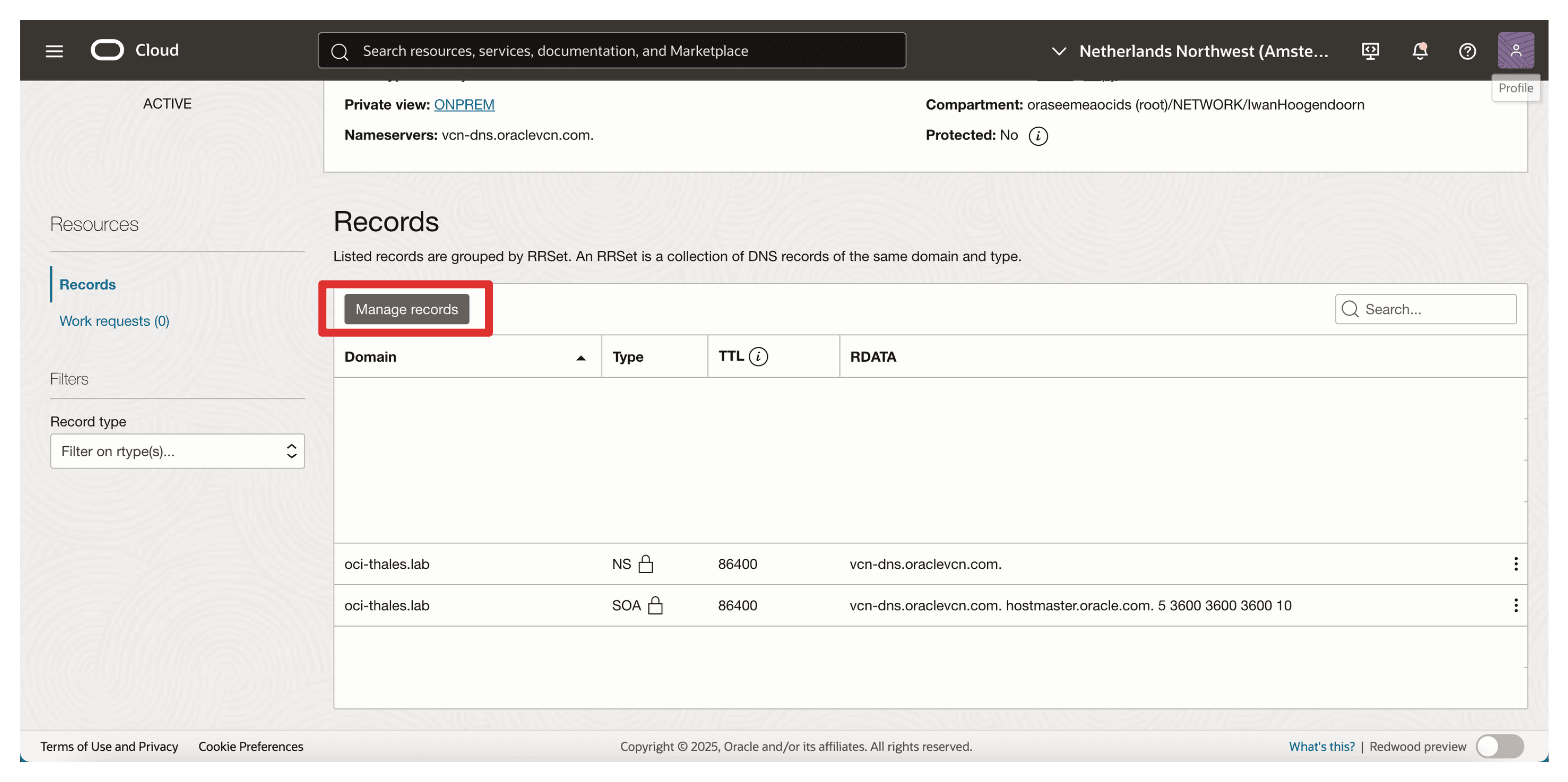1568x782 pixels.
Task: Open the Cloud Shell developer tools icon
Action: [1371, 51]
